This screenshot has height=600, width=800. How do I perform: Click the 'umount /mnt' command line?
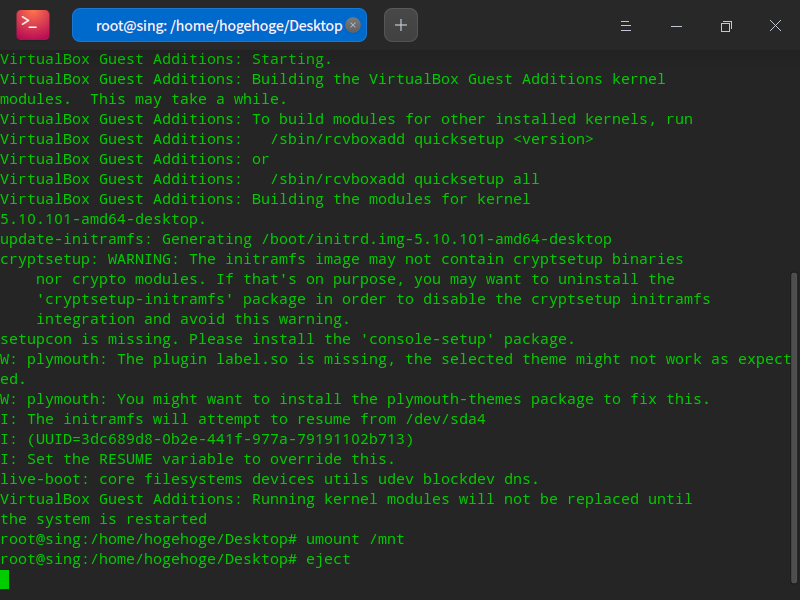[x=202, y=539]
